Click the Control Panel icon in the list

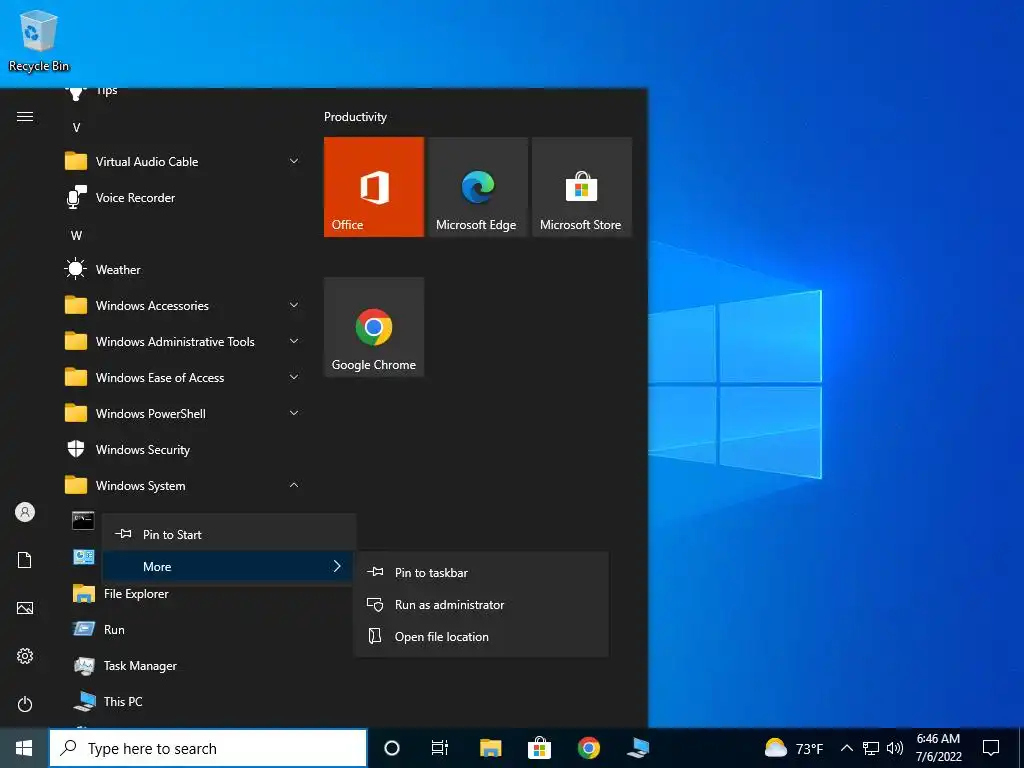84,557
